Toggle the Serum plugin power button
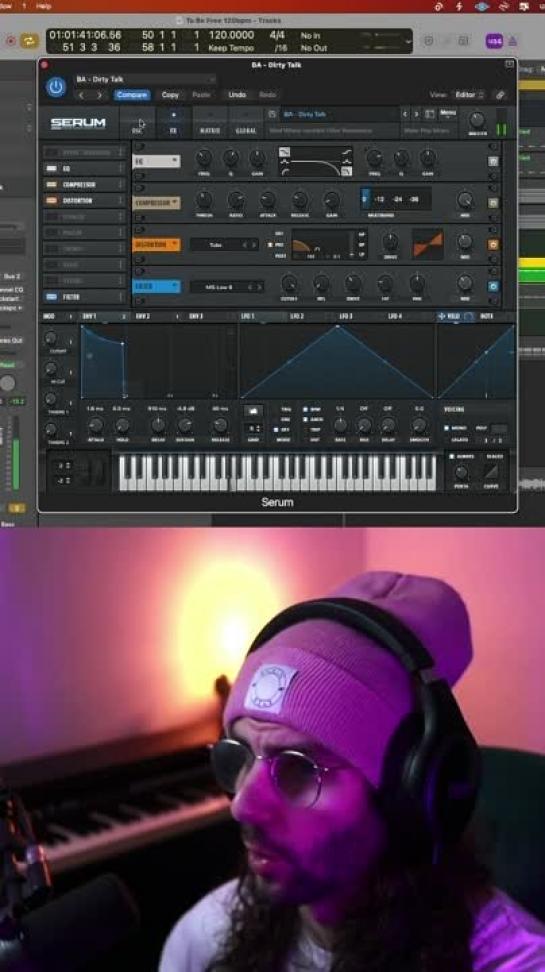This screenshot has height=972, width=545. 56,87
